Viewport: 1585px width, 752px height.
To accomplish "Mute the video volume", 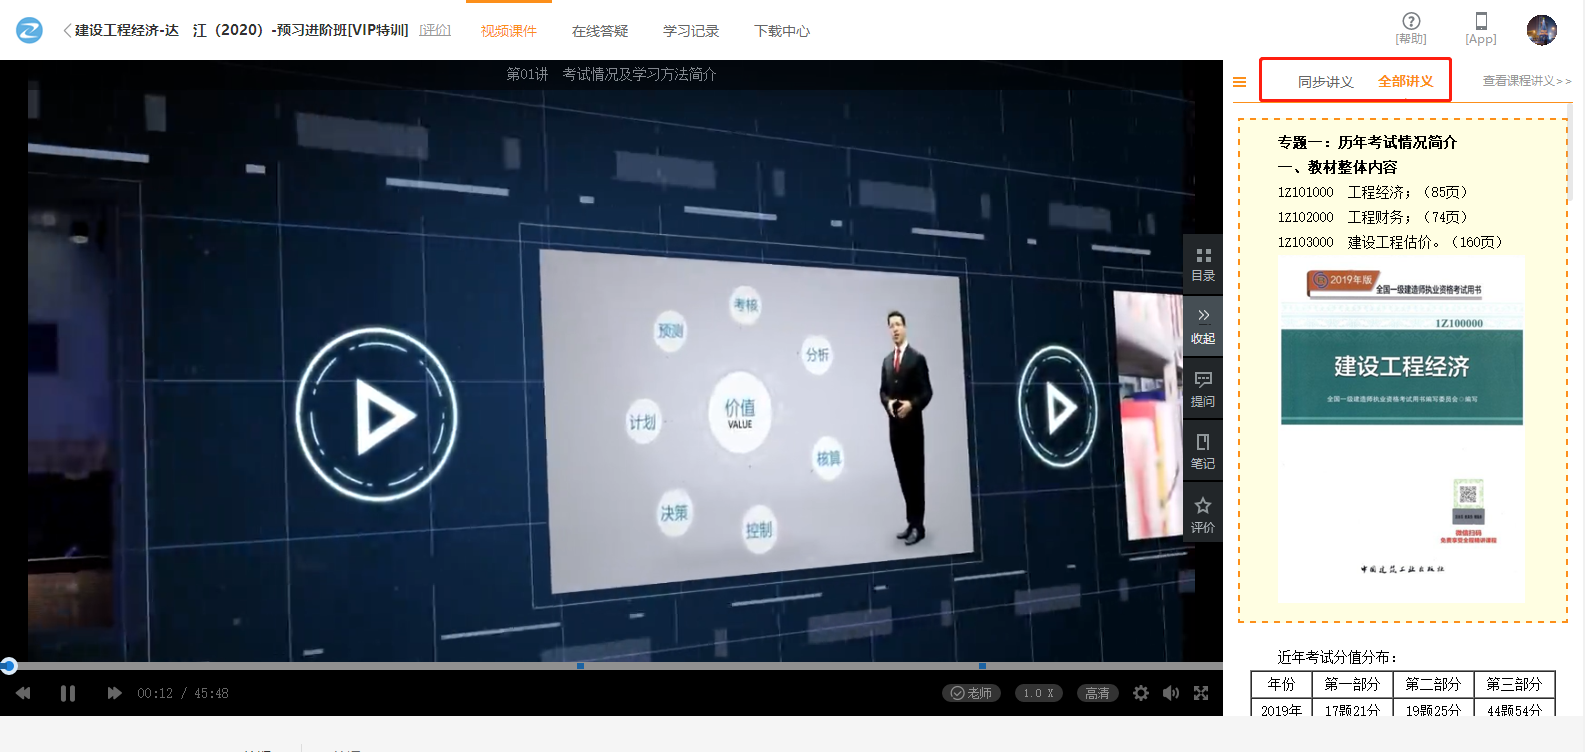I will [x=1171, y=693].
